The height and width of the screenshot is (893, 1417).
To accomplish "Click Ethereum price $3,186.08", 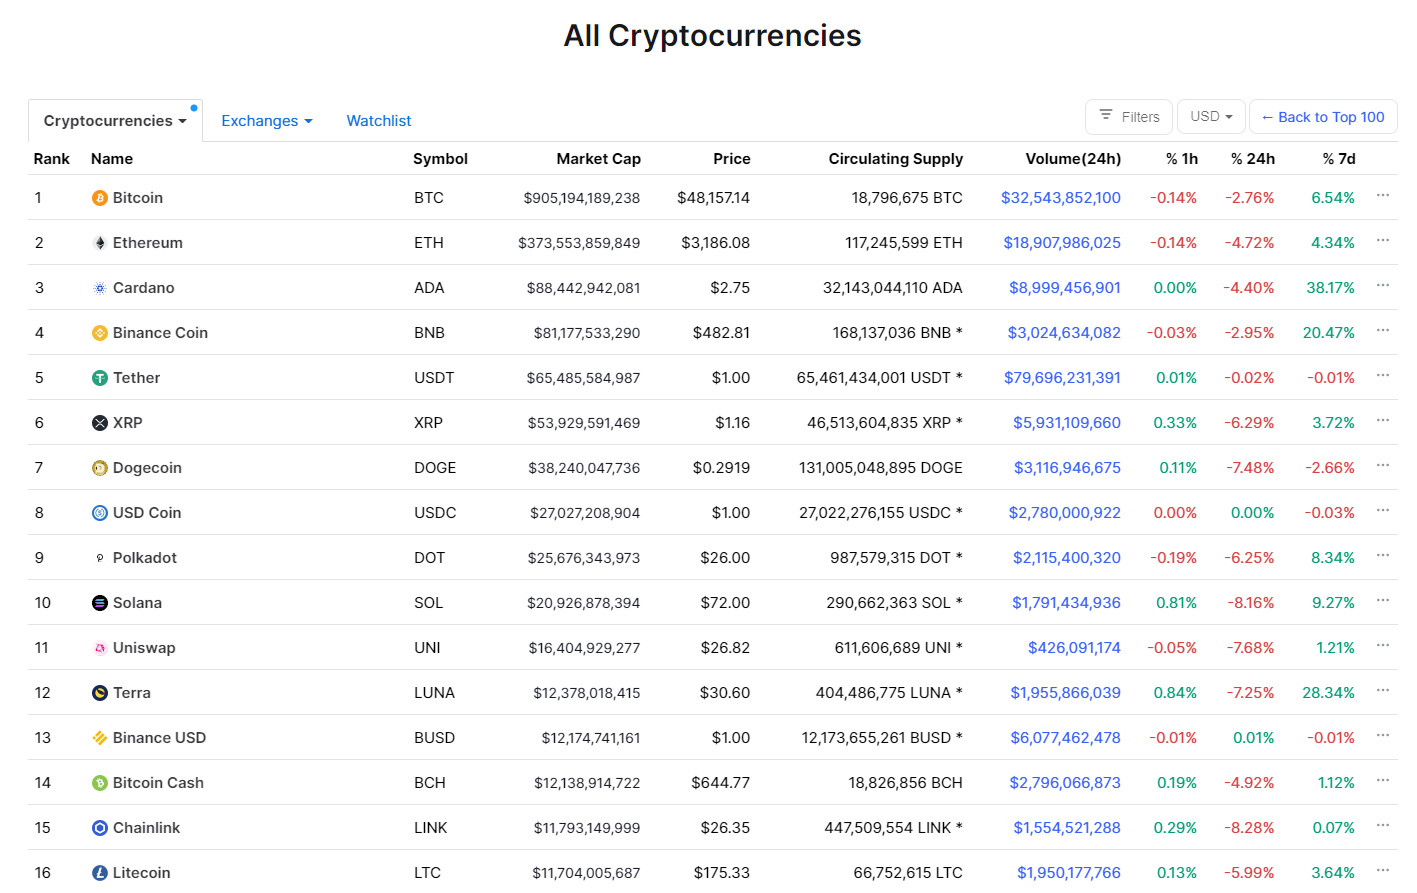I will (716, 243).
